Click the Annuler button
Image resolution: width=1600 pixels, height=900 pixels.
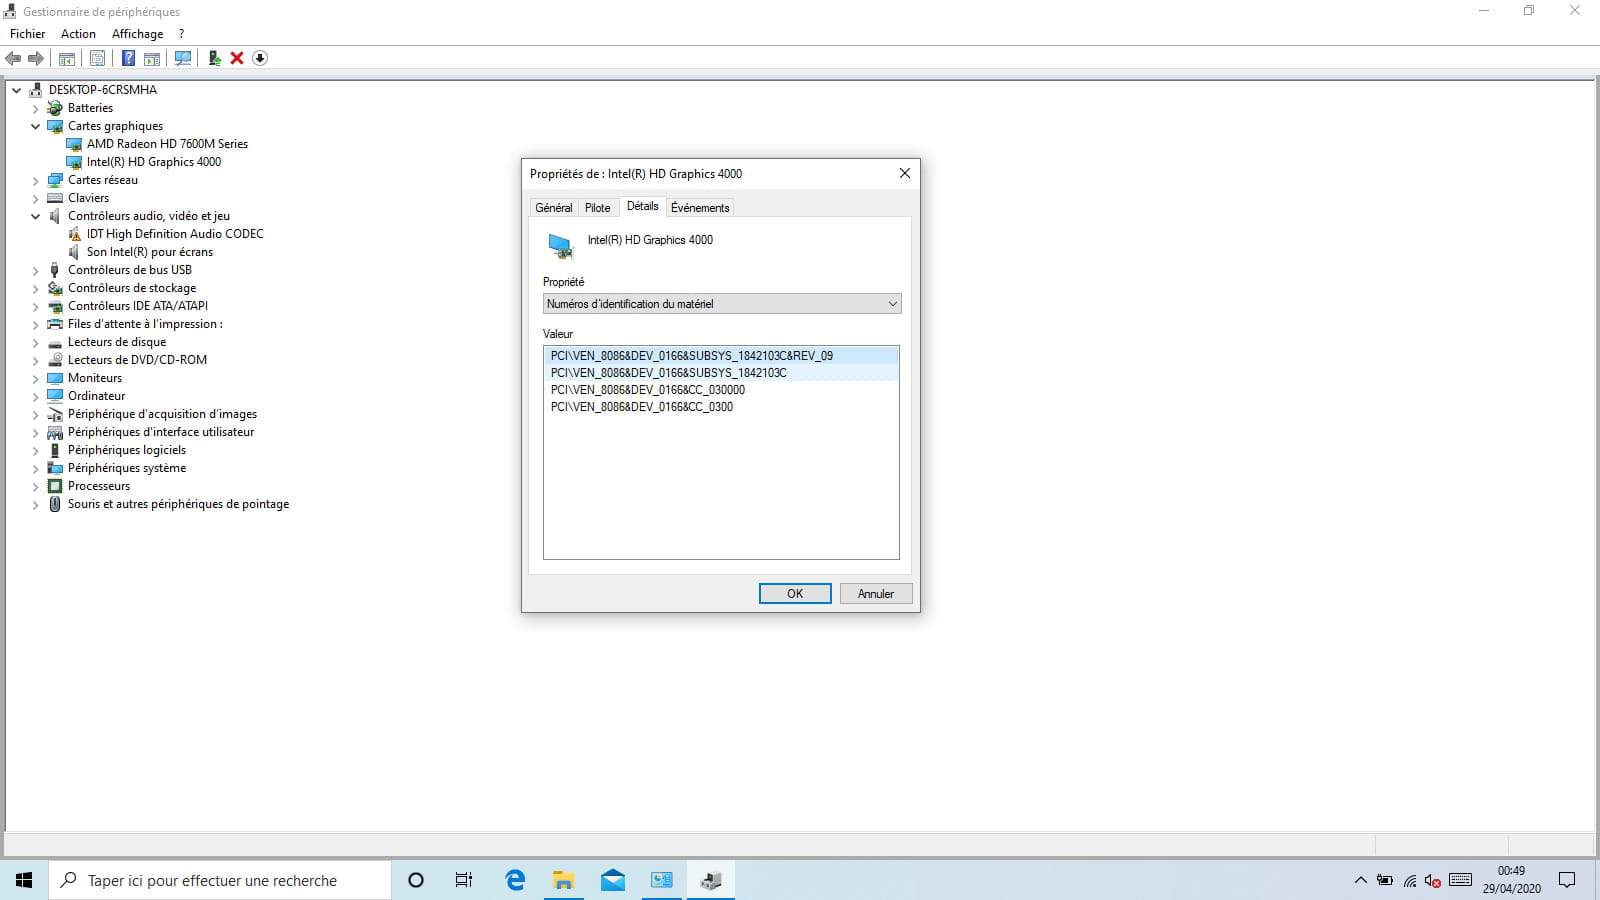(876, 594)
